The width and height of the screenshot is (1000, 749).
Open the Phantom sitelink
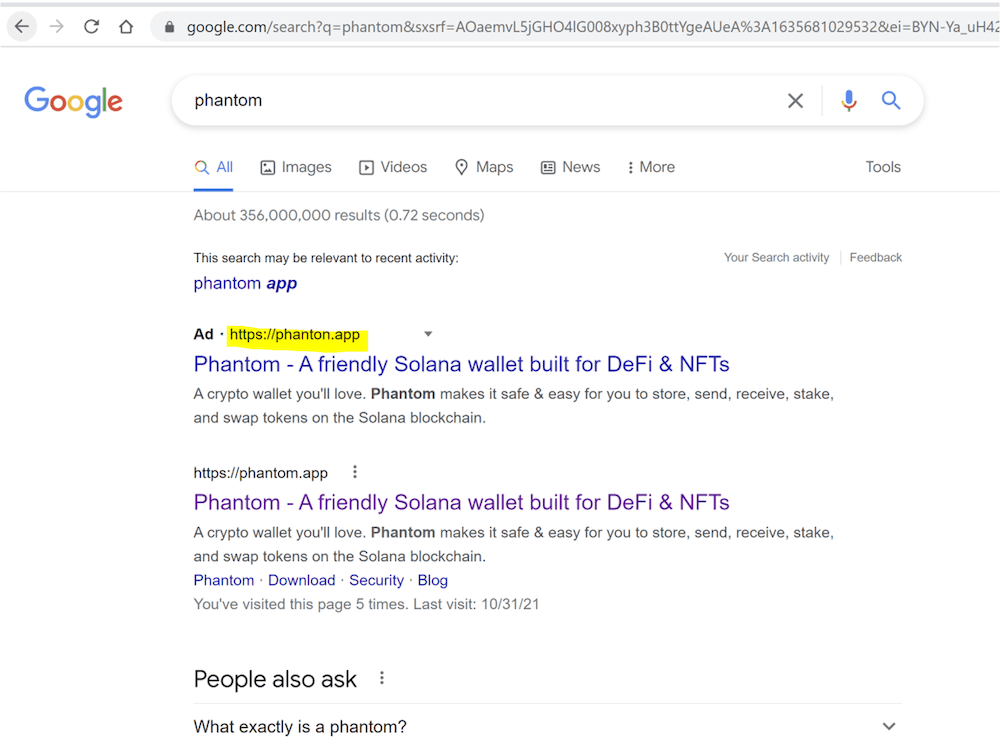[224, 581]
